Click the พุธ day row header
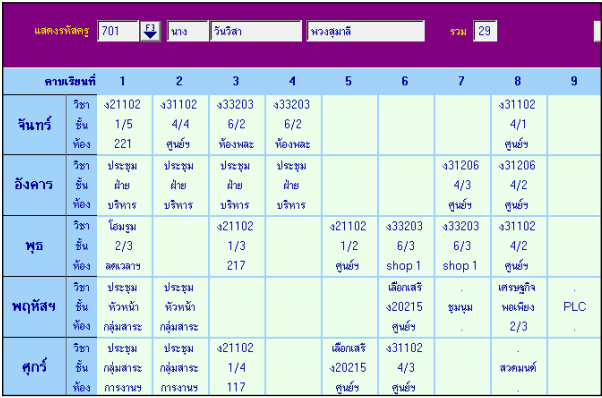The image size is (602, 398). (x=35, y=246)
